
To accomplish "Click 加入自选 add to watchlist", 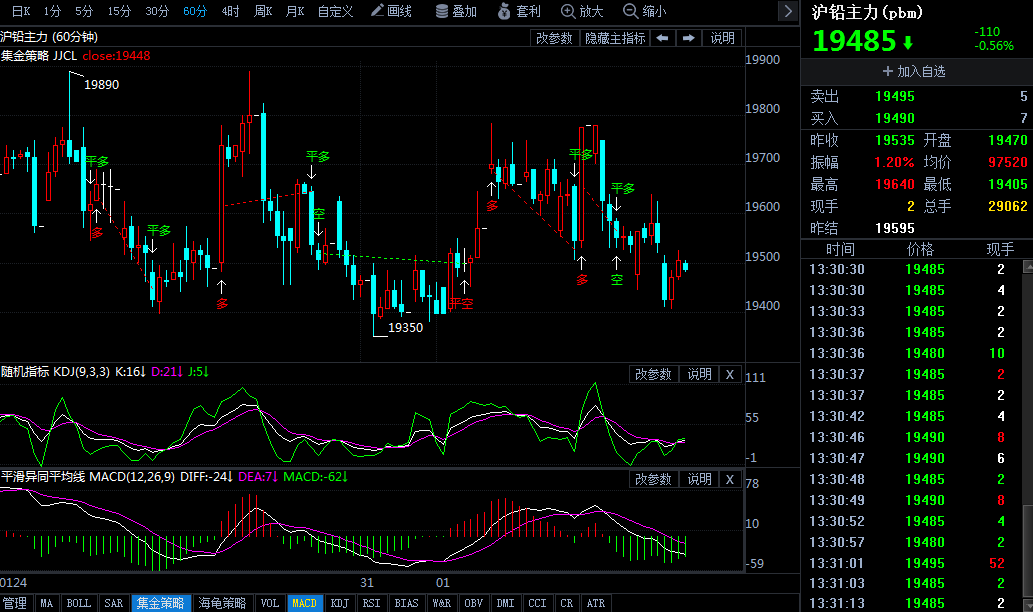I will (914, 71).
